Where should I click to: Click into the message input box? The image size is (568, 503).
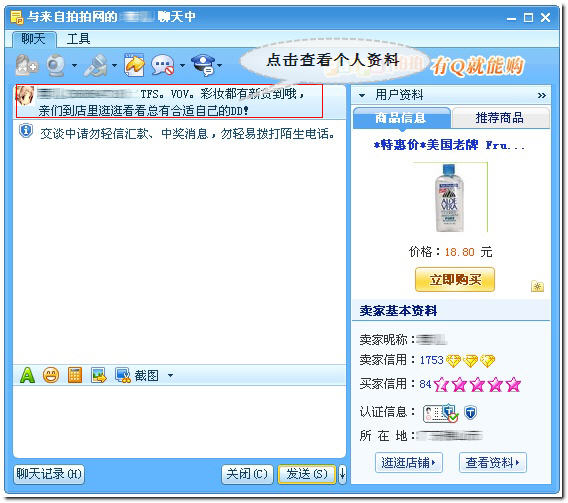179,422
